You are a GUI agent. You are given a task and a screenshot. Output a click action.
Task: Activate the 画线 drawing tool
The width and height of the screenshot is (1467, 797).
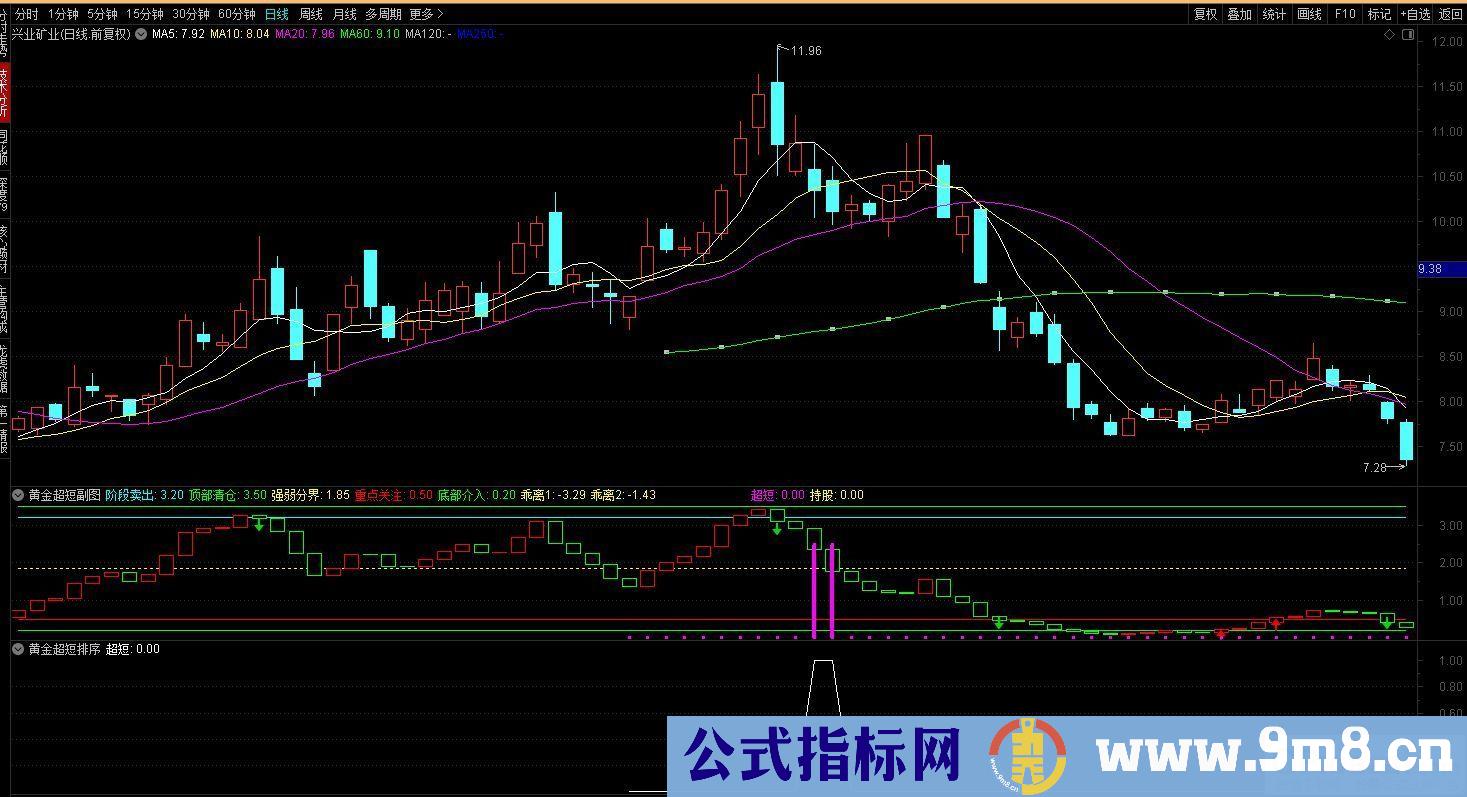(x=1309, y=14)
